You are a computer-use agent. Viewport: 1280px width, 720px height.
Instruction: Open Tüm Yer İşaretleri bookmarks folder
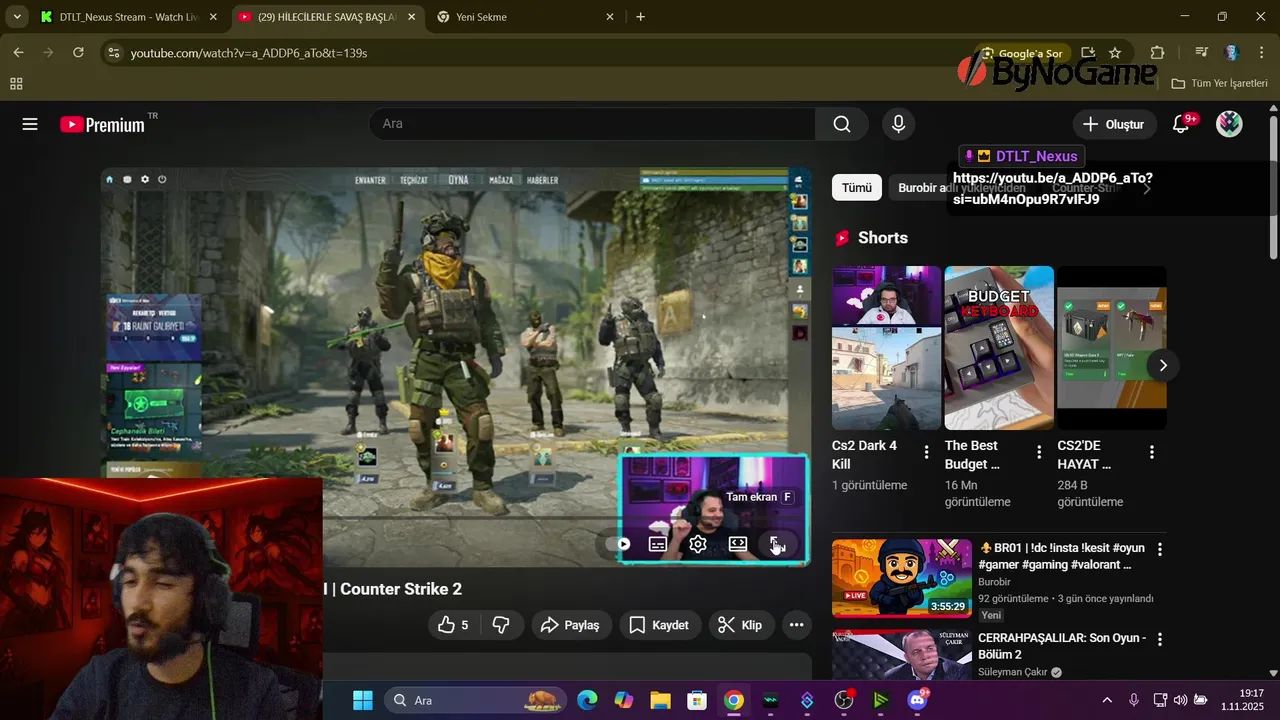1219,84
